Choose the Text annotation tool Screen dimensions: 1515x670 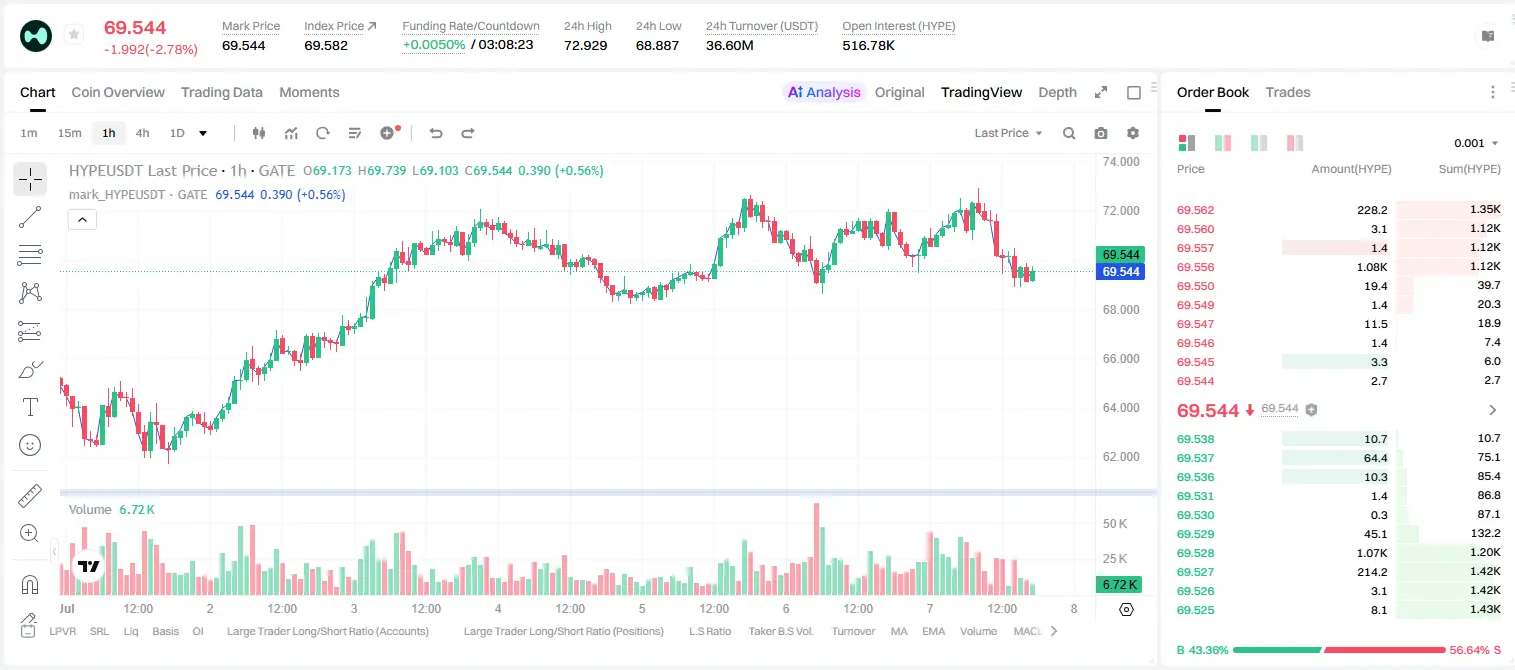point(30,407)
